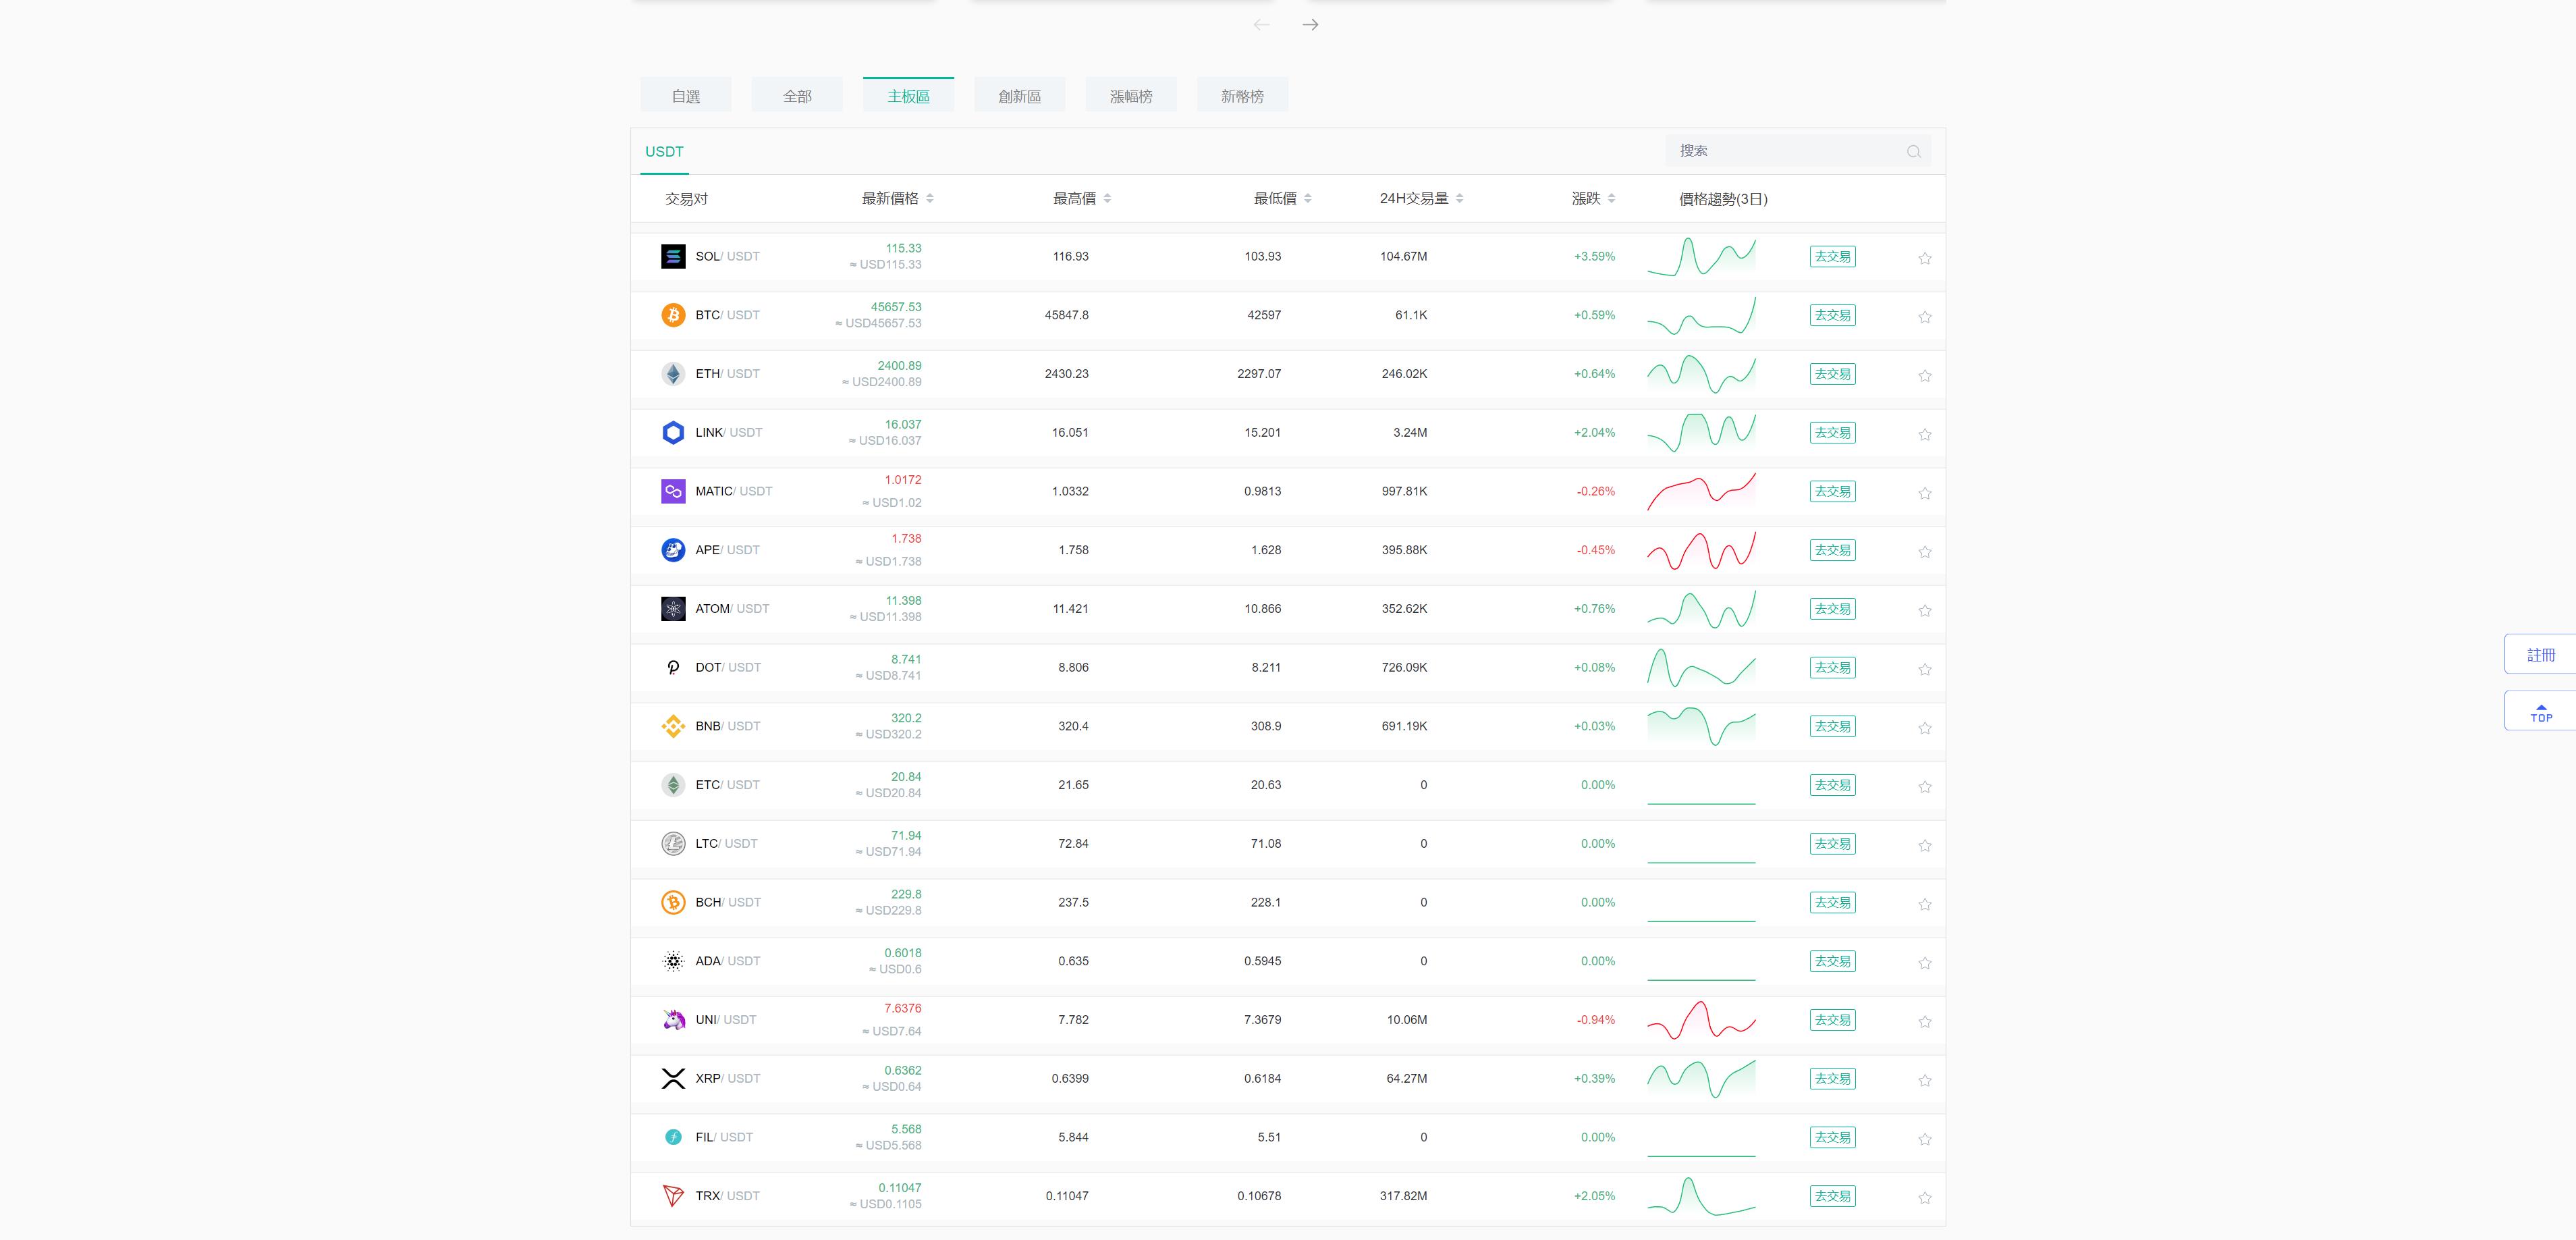Switch to the 漲幅榜 tab
Viewport: 2576px width, 1240px height.
pos(1131,96)
